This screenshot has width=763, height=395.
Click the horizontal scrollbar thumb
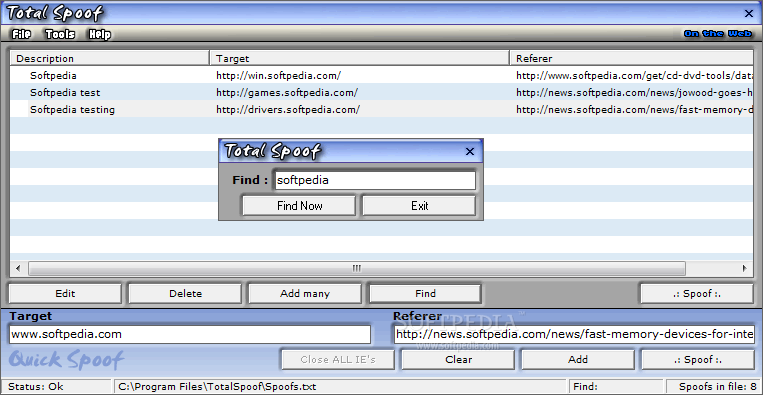[x=357, y=268]
